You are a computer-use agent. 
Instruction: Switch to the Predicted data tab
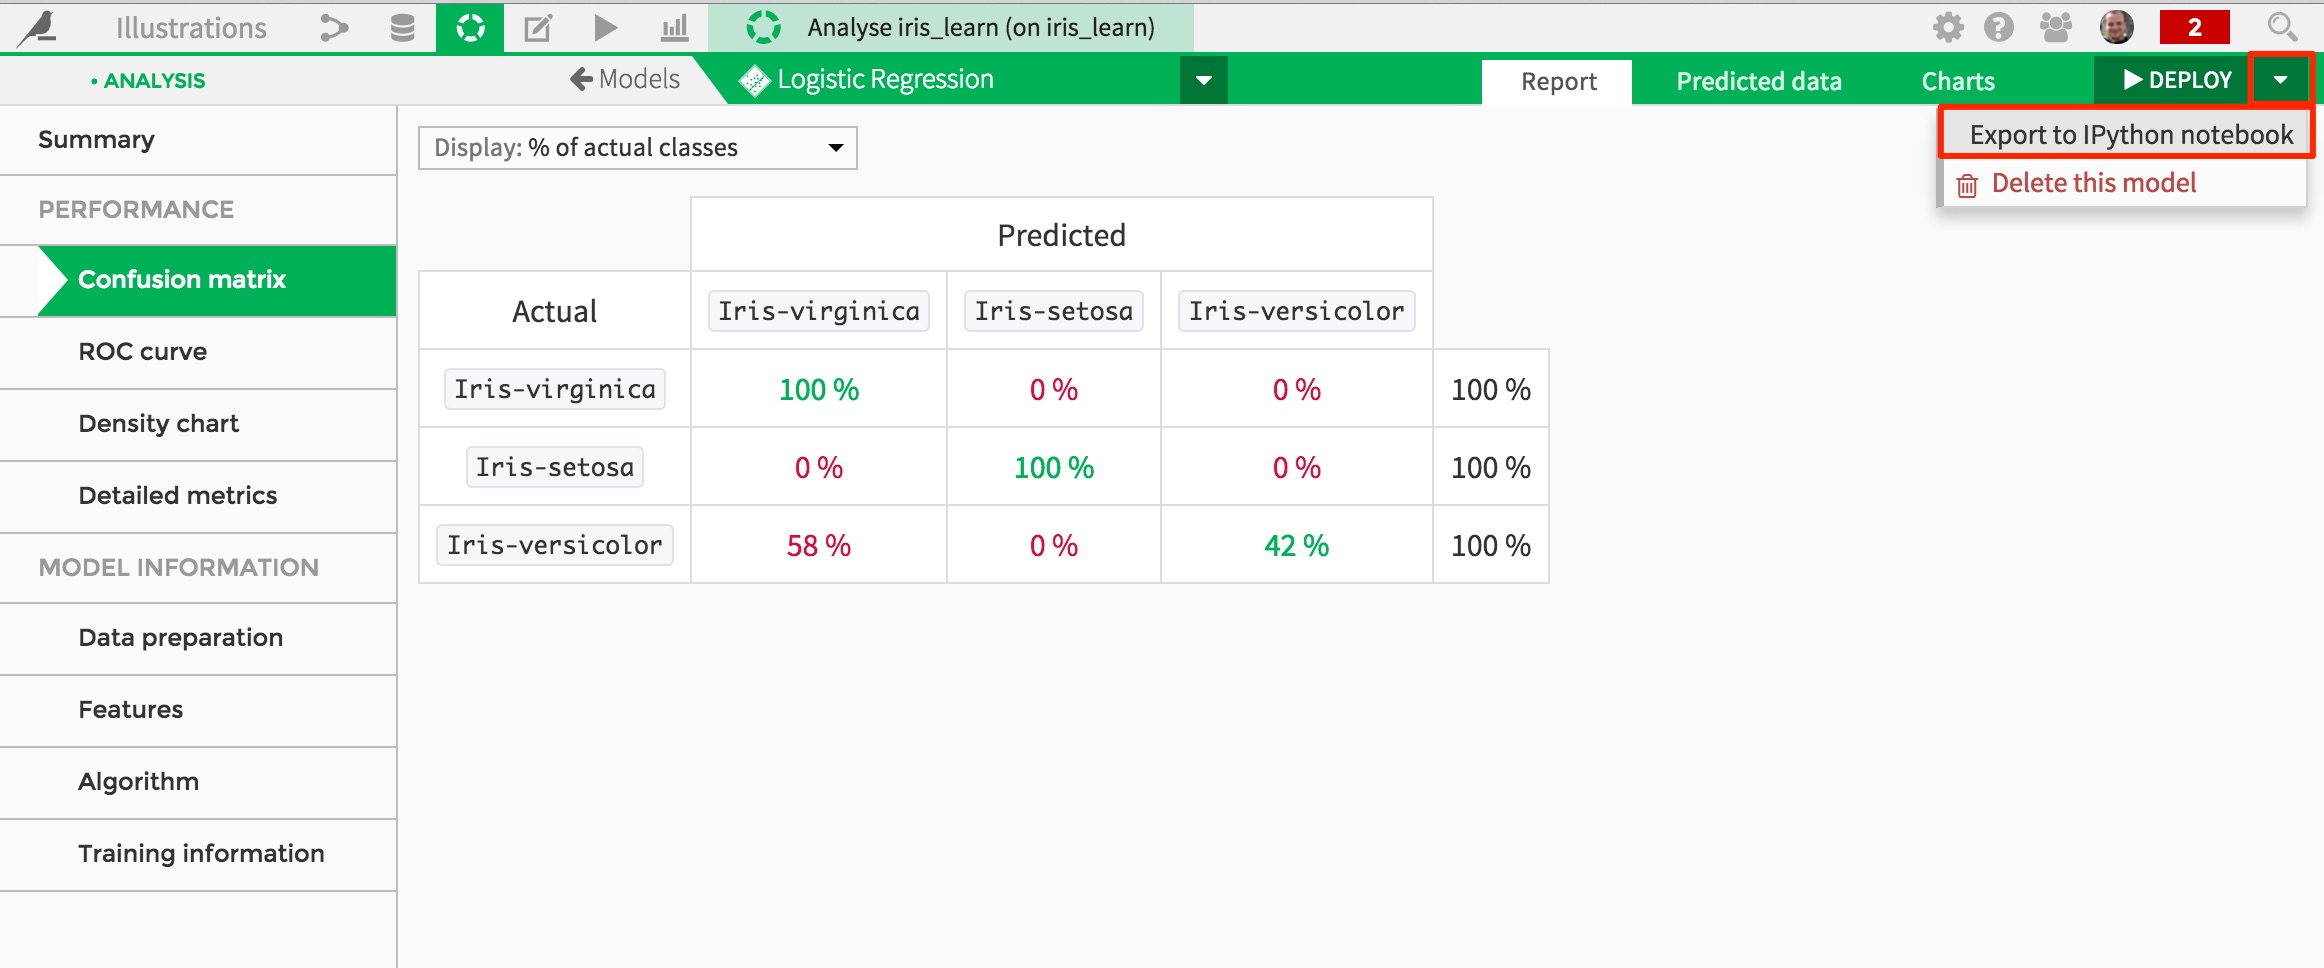tap(1759, 81)
